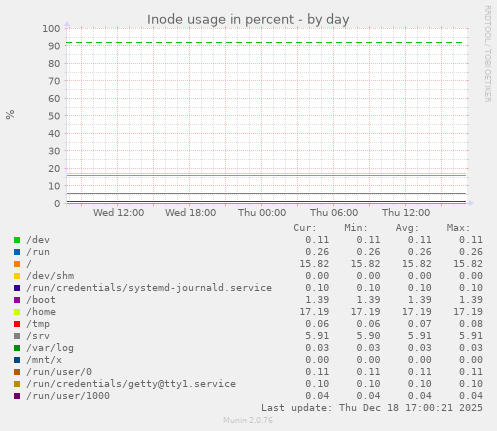Click the purple /boot line in the graph
497x431 pixels.
pos(266,201)
